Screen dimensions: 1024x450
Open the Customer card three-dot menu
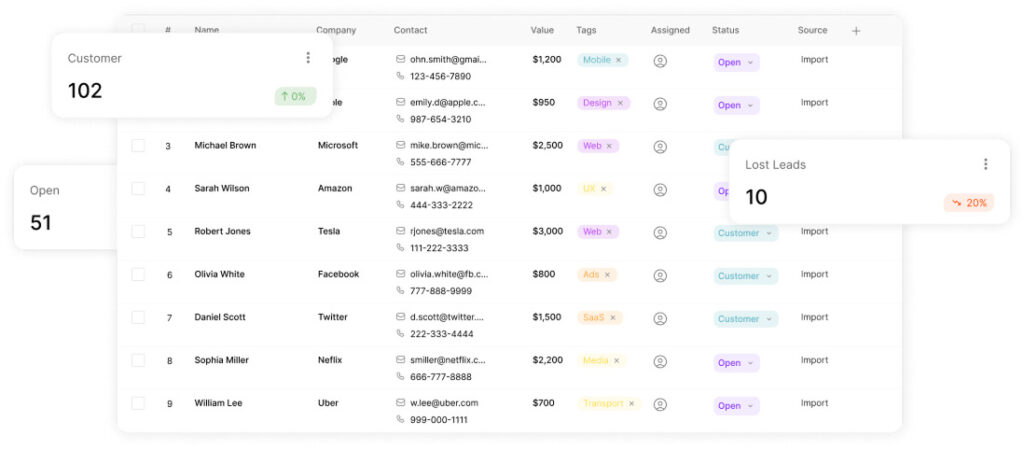308,58
